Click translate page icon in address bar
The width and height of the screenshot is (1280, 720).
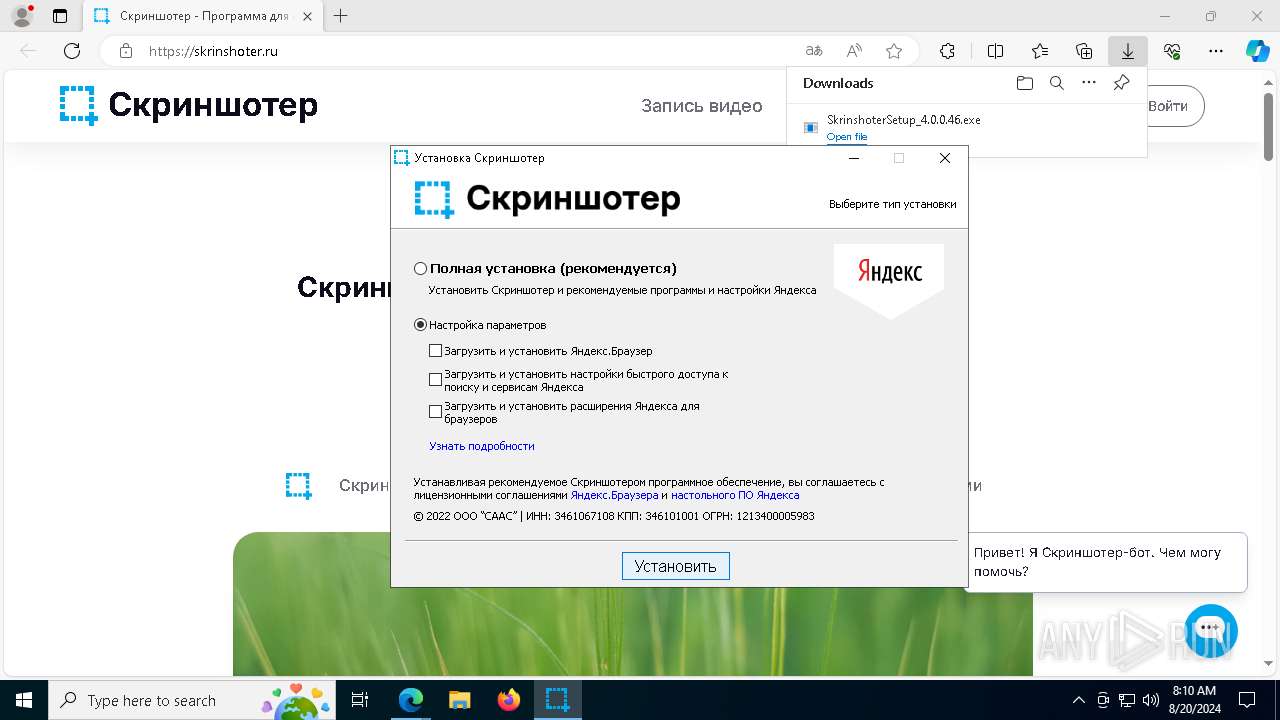coord(814,51)
